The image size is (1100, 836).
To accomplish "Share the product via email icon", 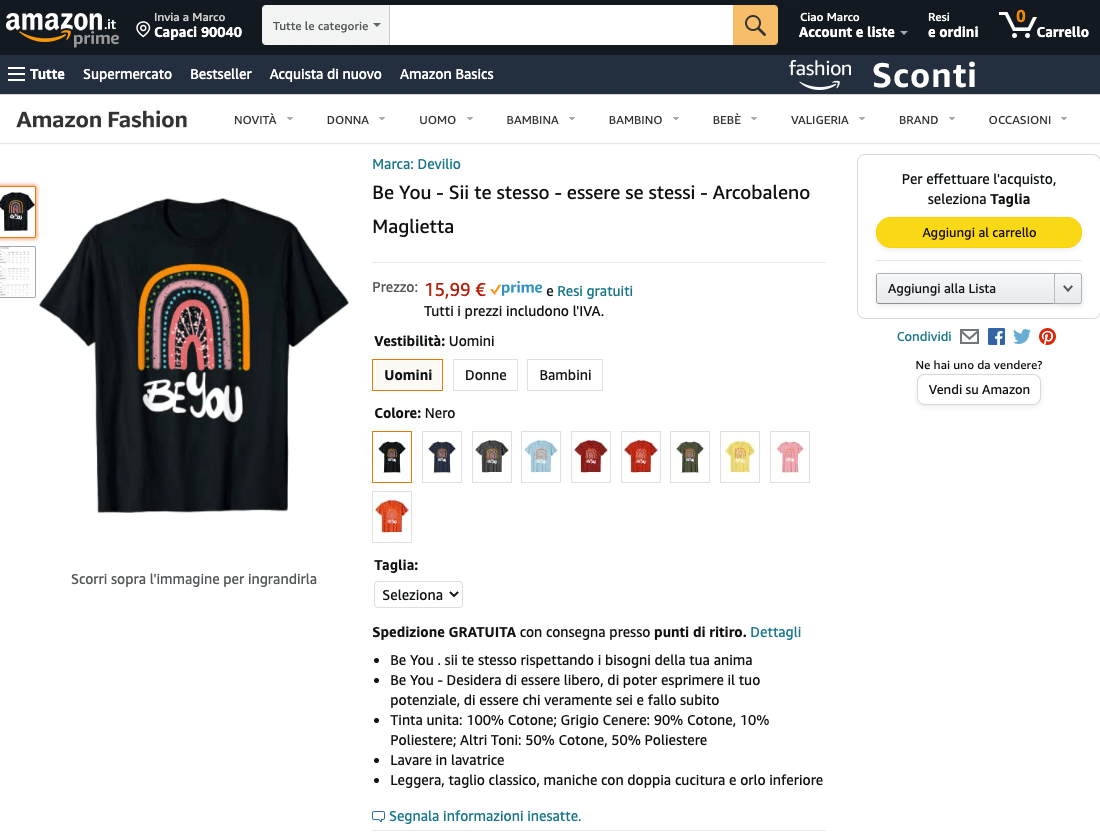I will tap(969, 336).
